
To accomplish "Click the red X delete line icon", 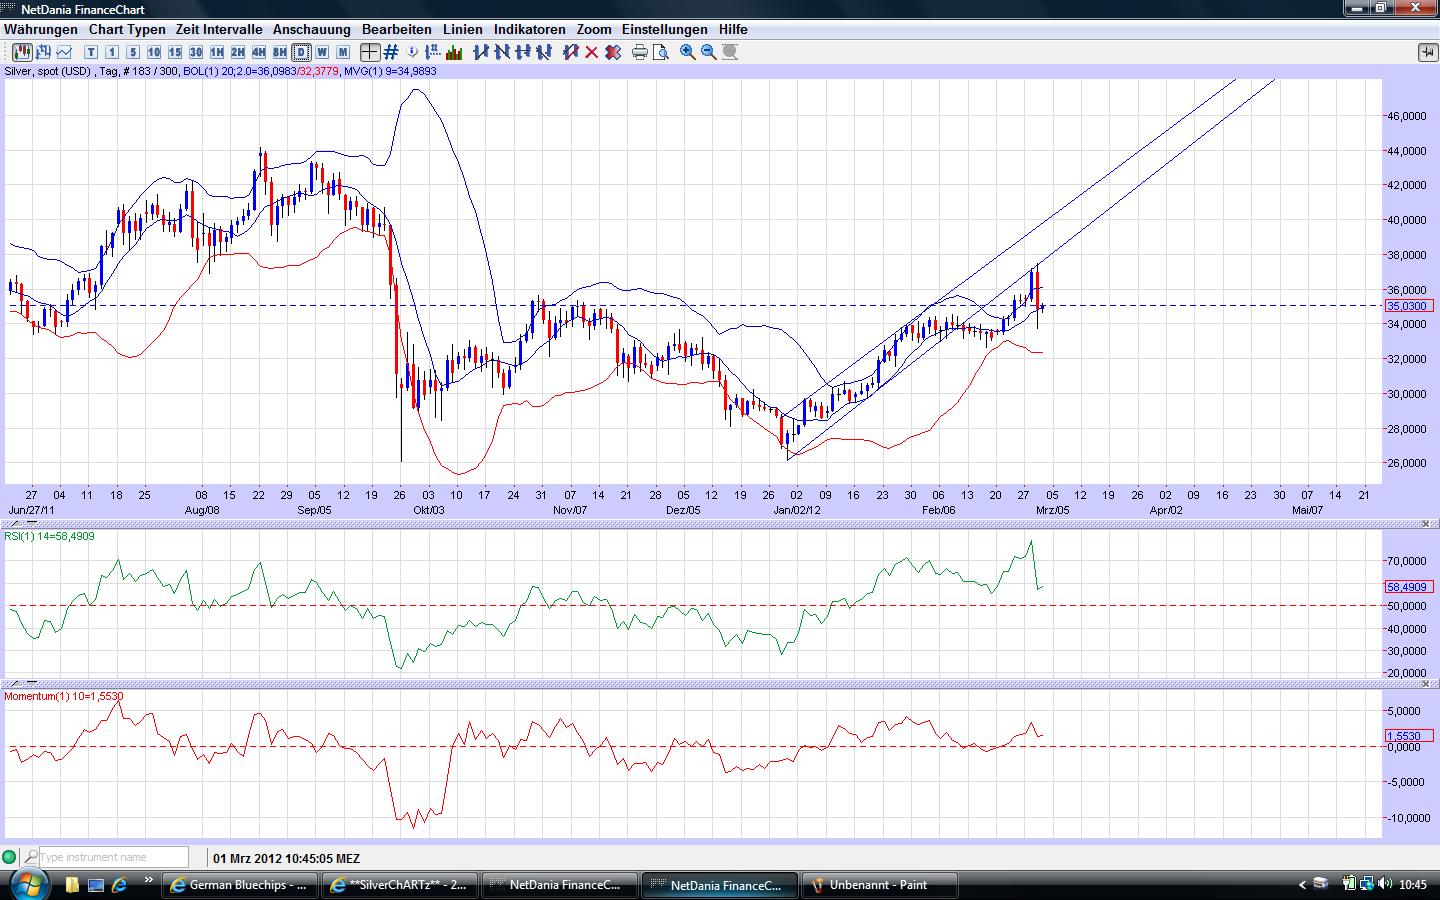I will pyautogui.click(x=592, y=52).
